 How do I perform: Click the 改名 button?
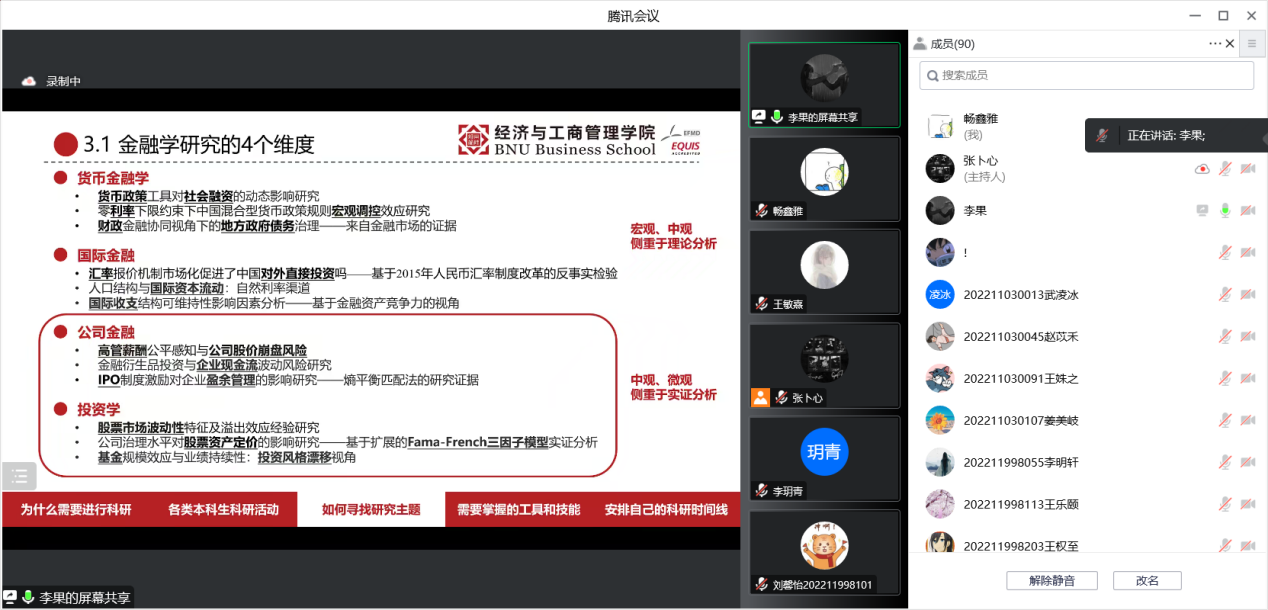point(1147,581)
